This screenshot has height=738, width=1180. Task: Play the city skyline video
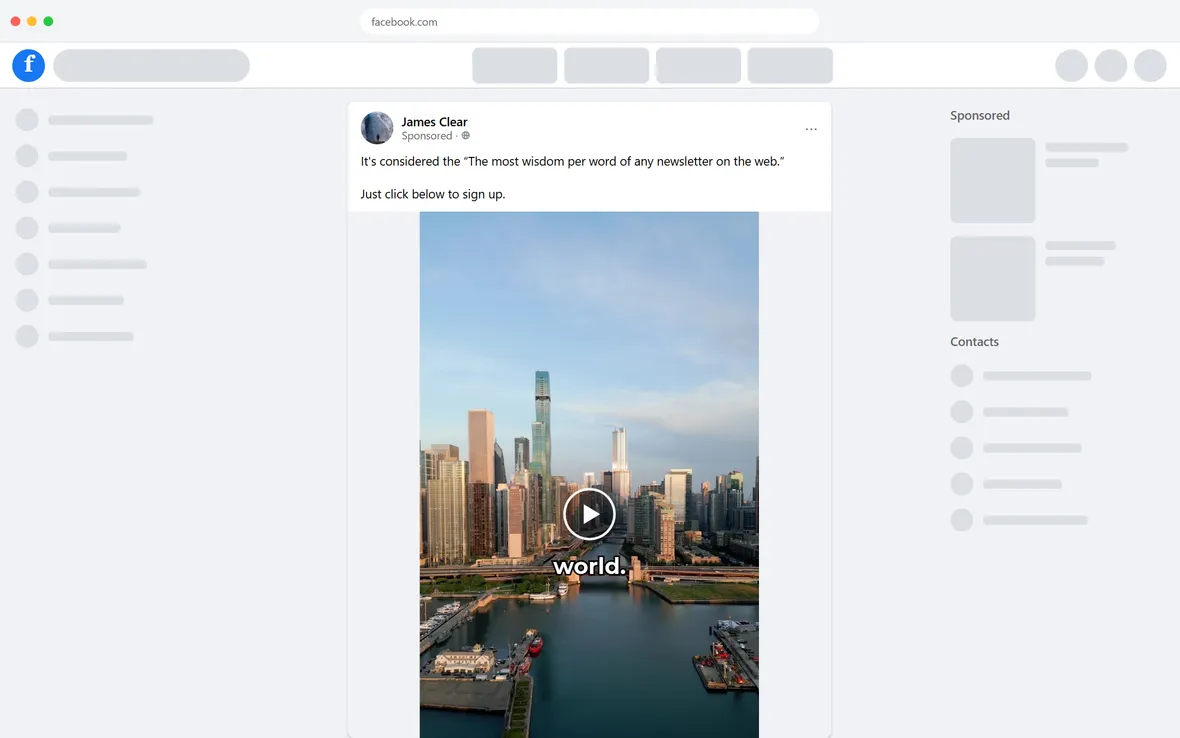[589, 514]
